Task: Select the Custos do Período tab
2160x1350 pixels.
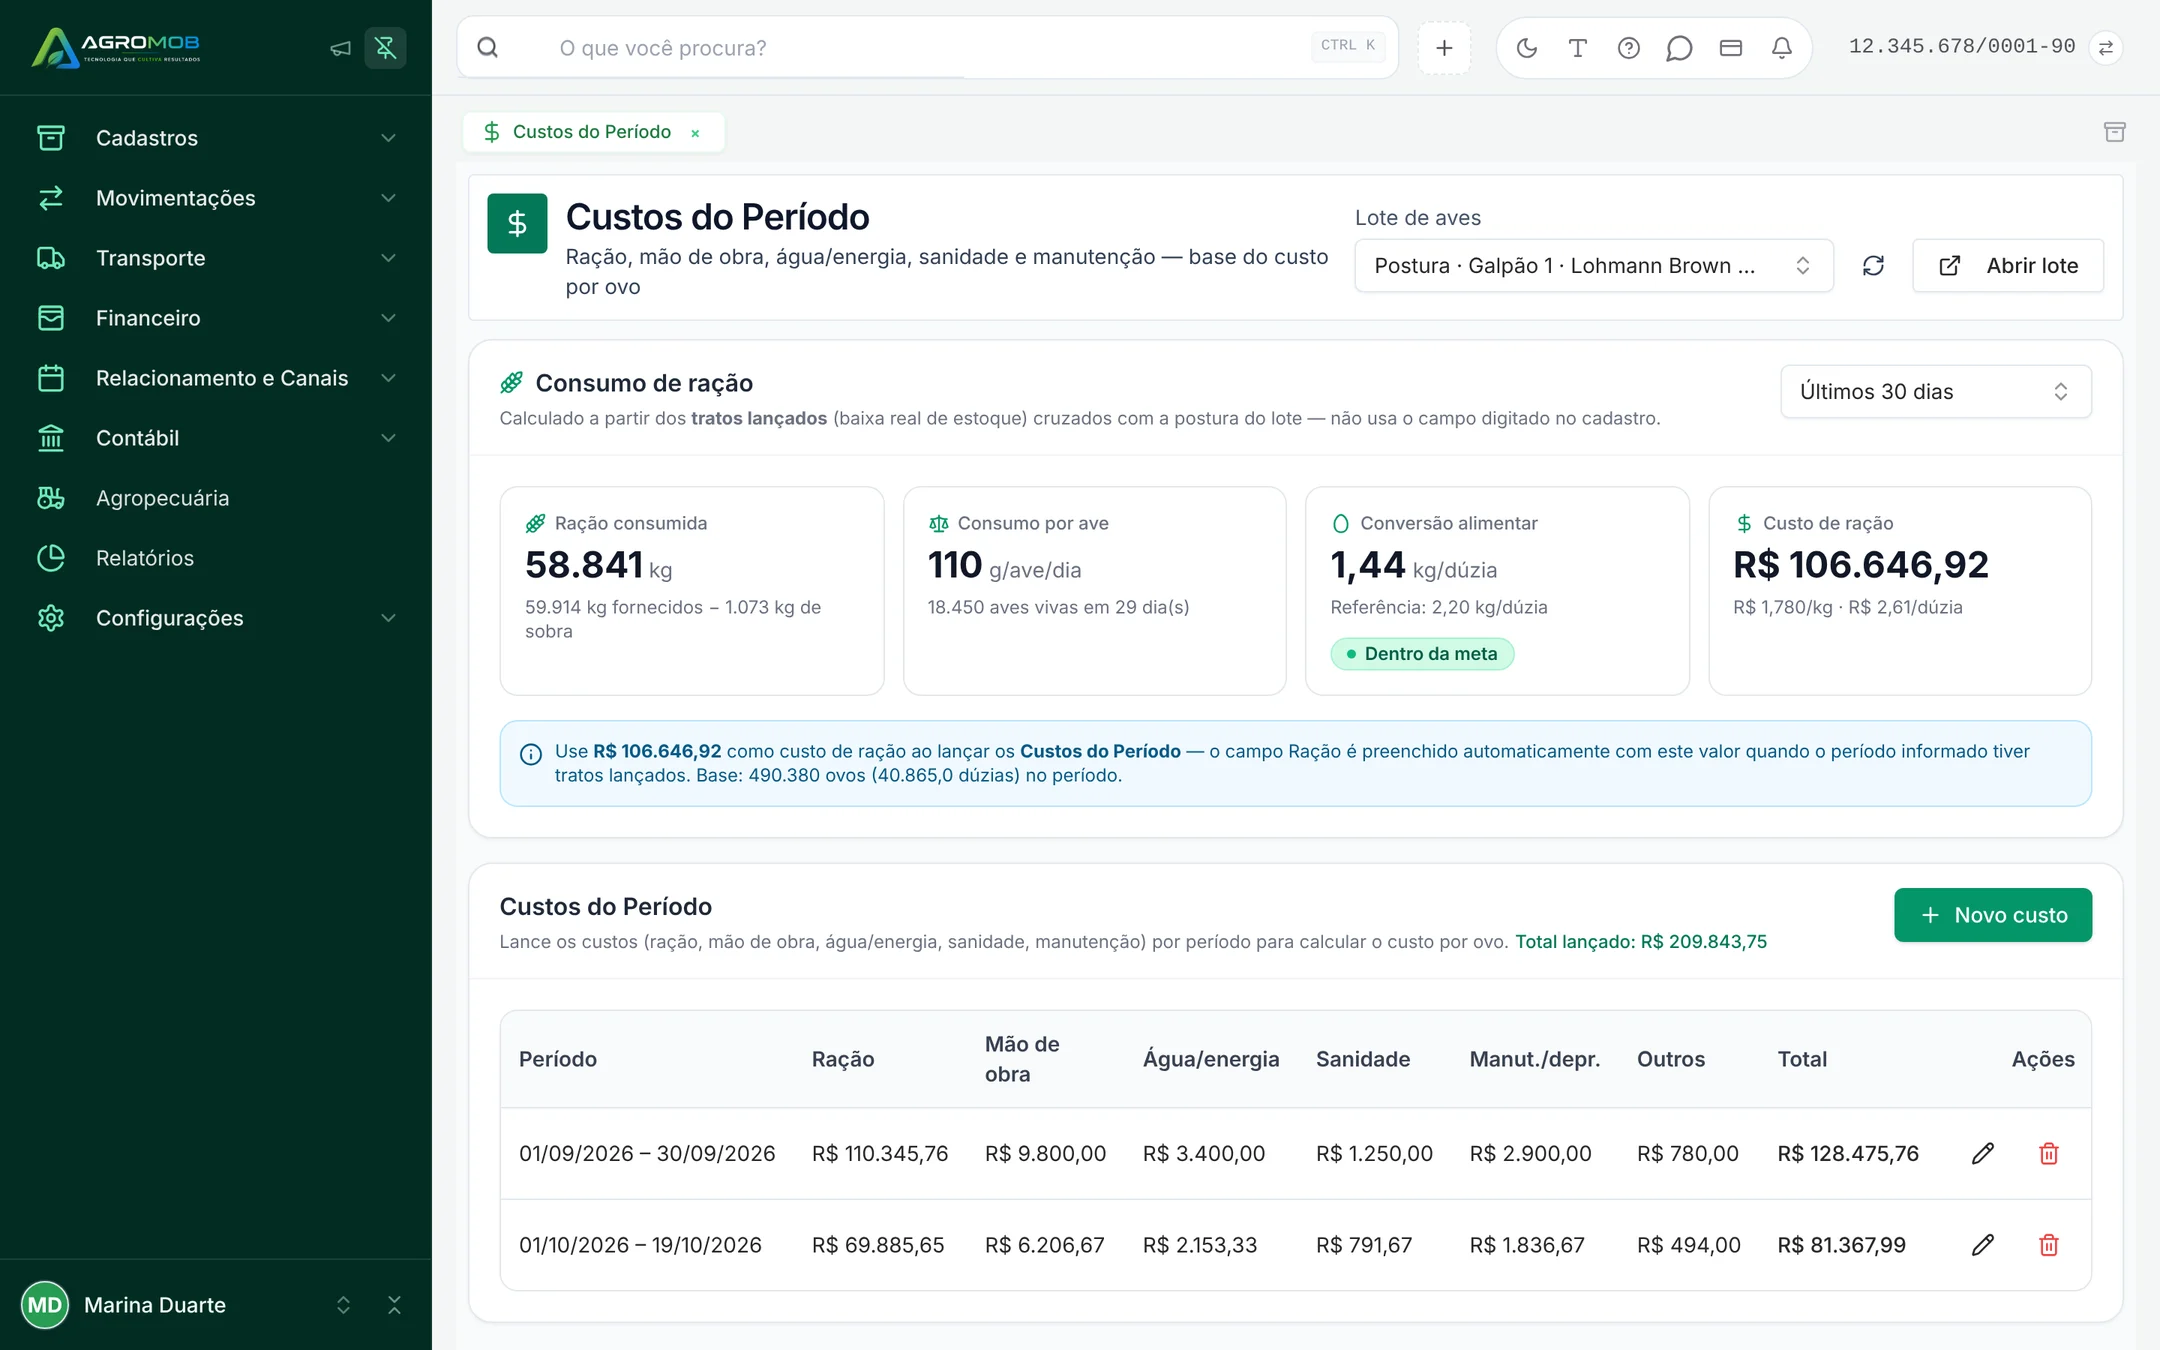Action: click(591, 132)
